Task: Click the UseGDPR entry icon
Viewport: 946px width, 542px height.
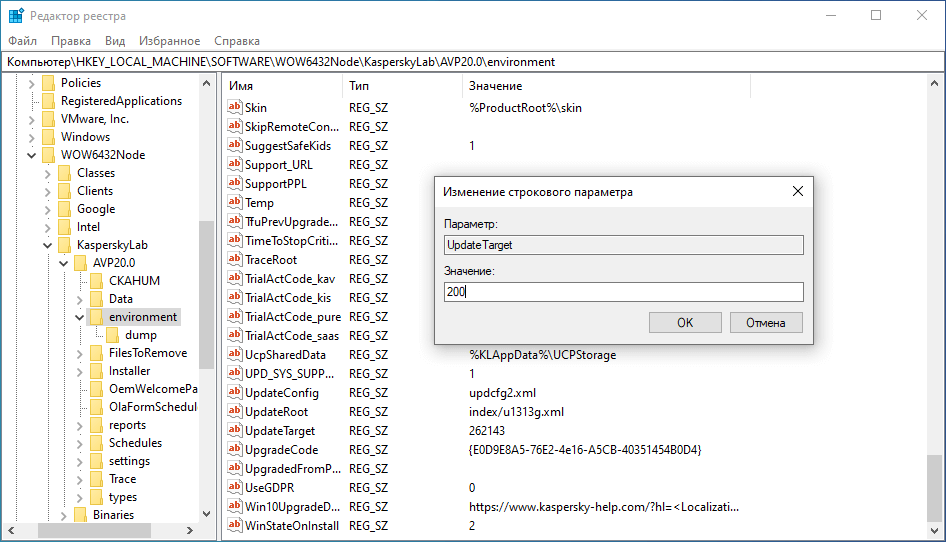Action: pos(235,488)
